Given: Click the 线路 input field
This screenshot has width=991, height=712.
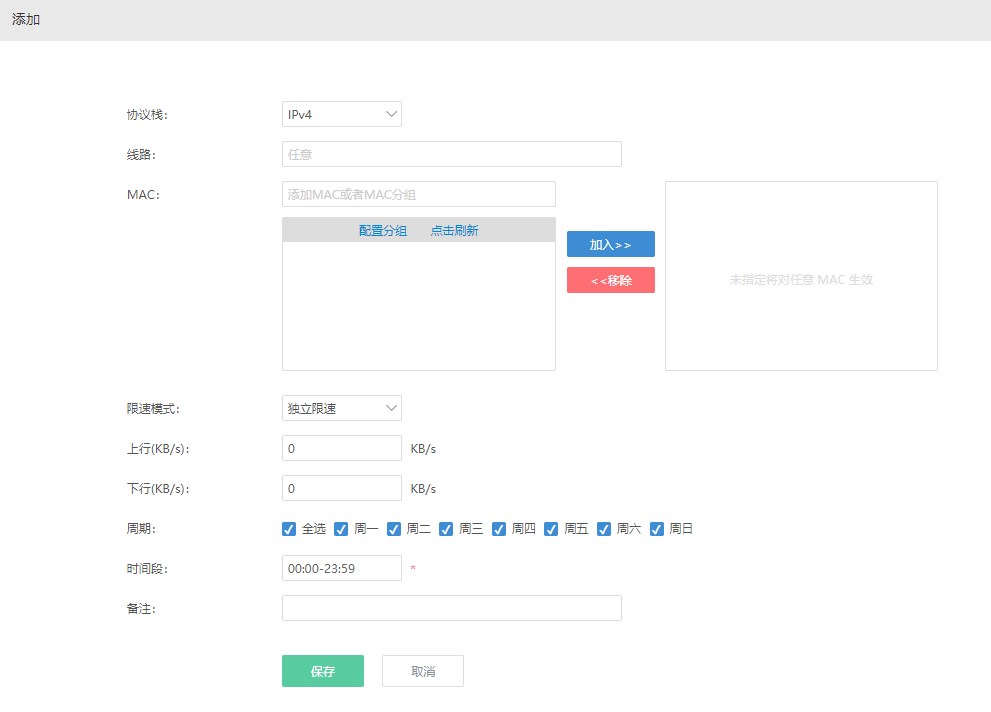Looking at the screenshot, I should [x=451, y=154].
